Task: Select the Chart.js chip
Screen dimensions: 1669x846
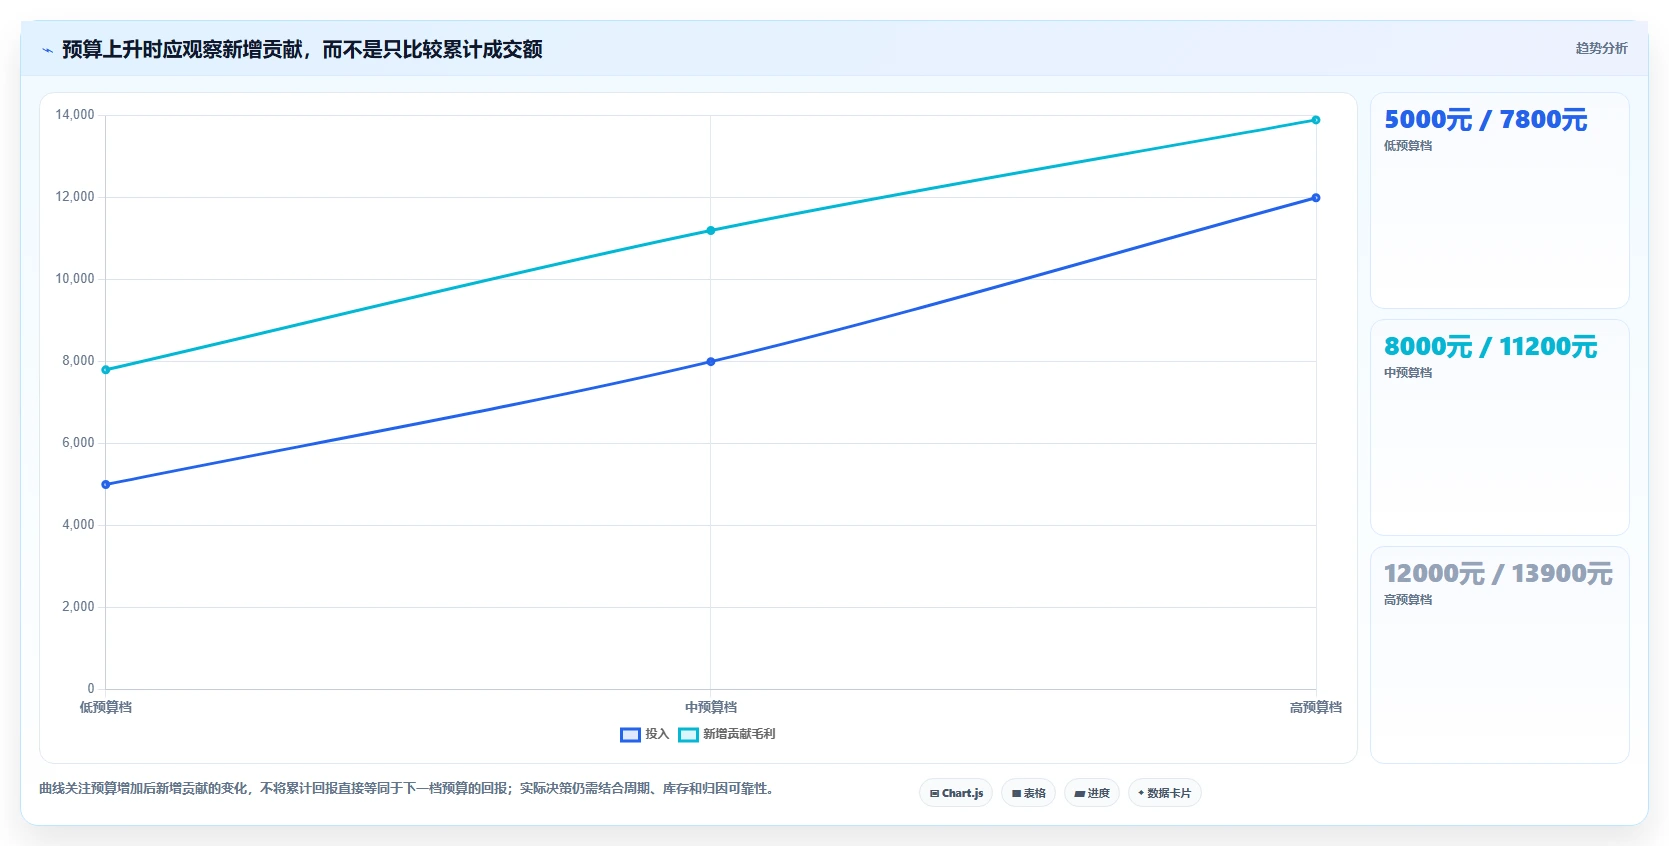Action: click(956, 793)
